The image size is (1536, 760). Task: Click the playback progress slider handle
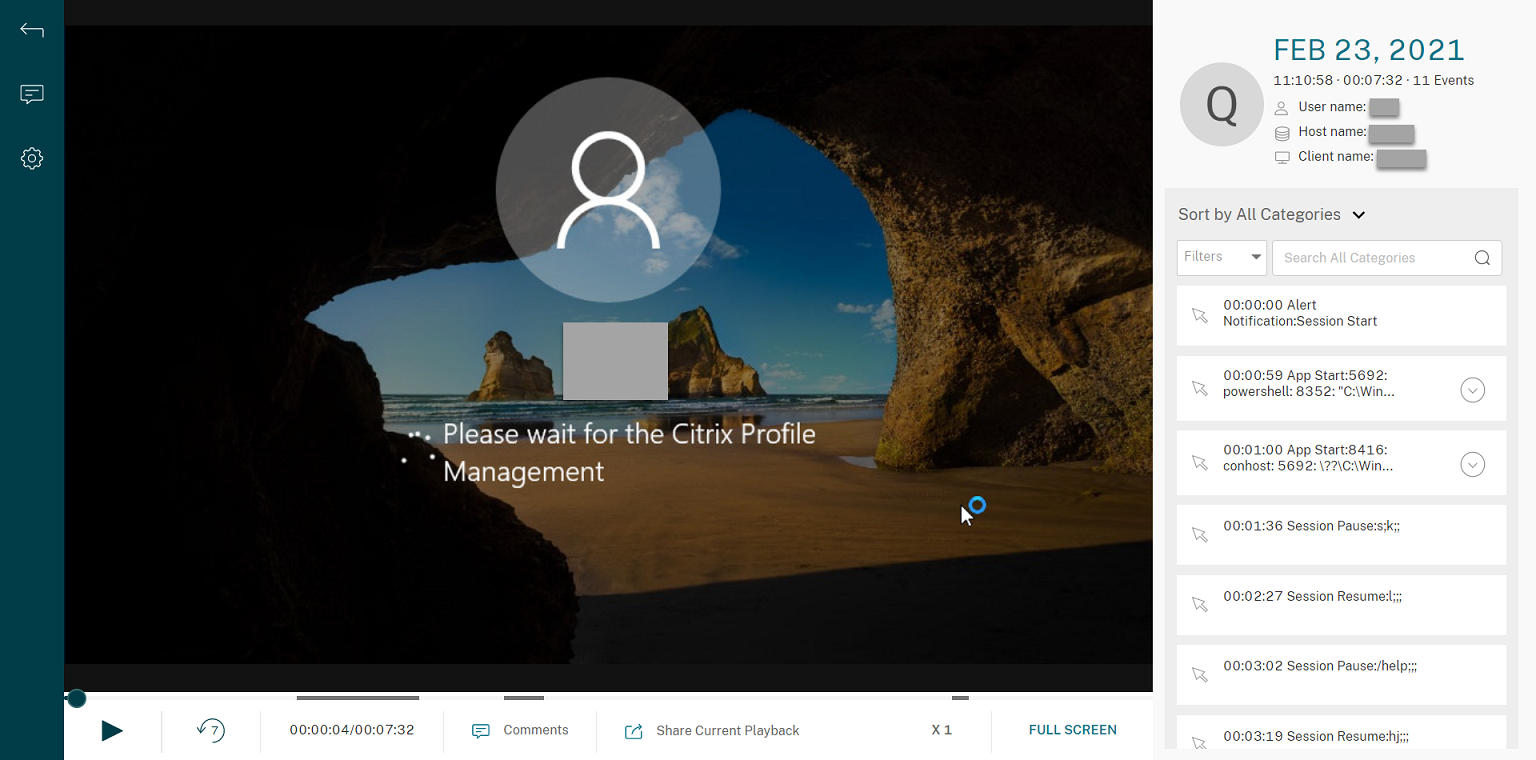(76, 698)
